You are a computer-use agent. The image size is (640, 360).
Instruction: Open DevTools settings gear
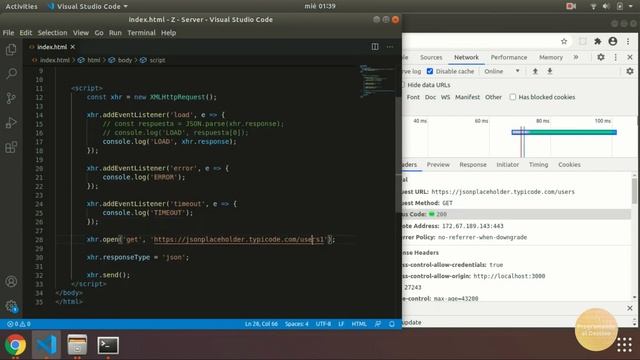pos(601,57)
